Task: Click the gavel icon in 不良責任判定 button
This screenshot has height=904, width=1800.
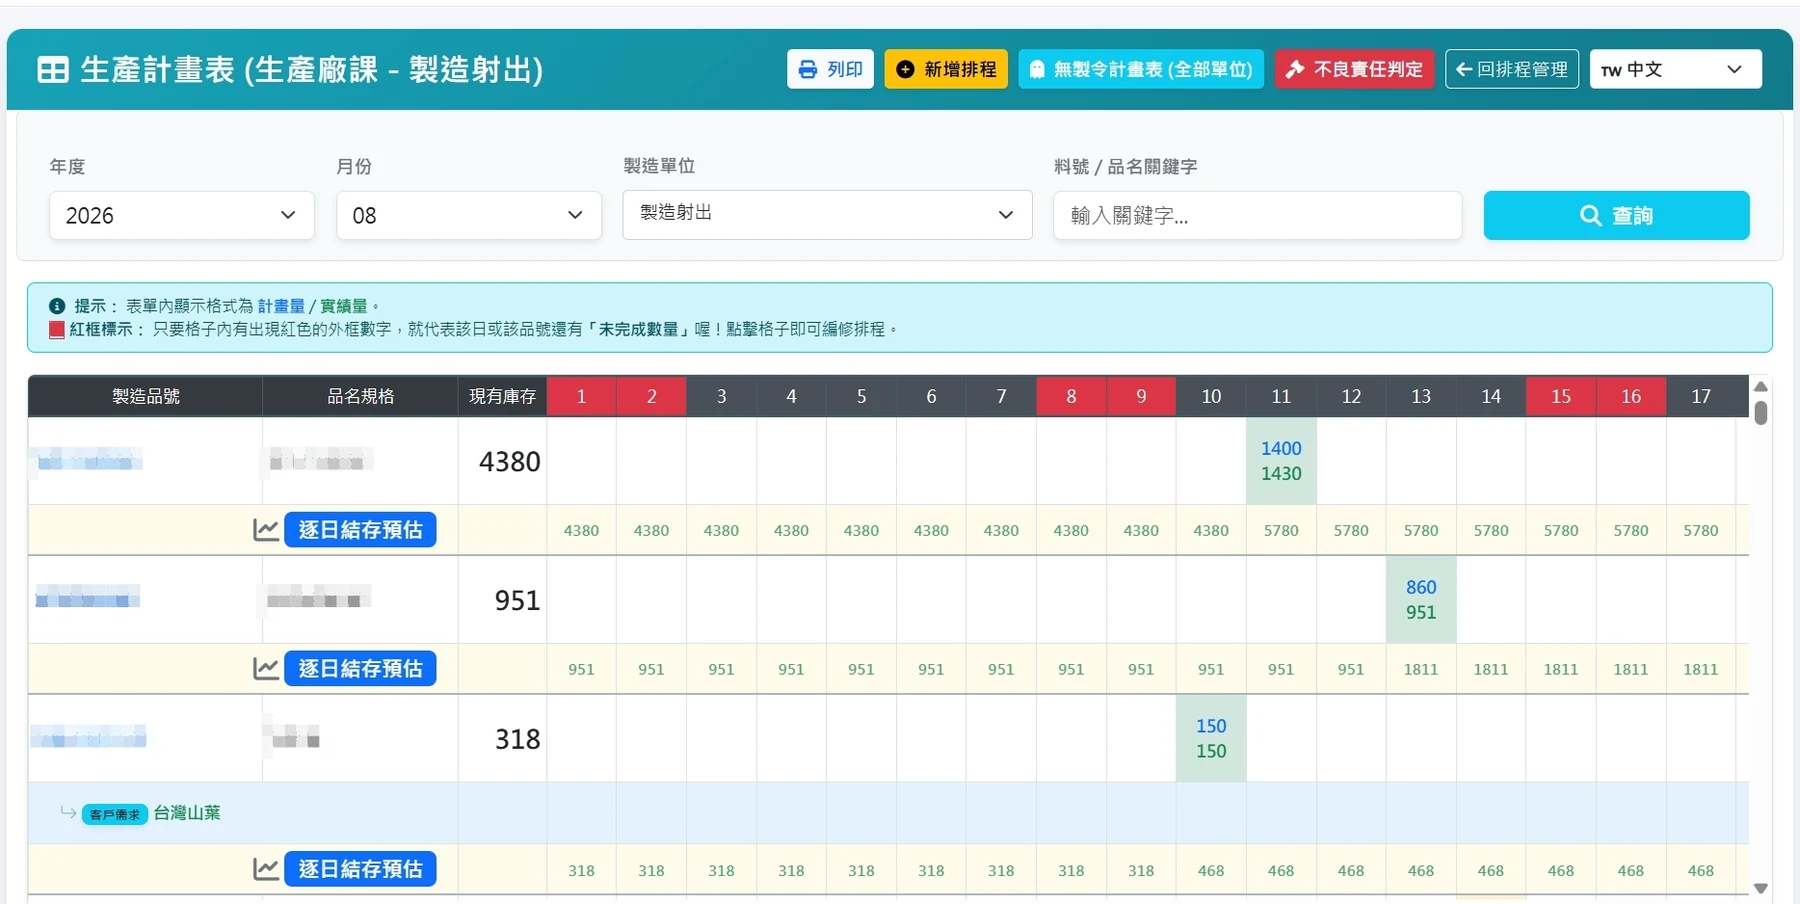Action: [1295, 69]
